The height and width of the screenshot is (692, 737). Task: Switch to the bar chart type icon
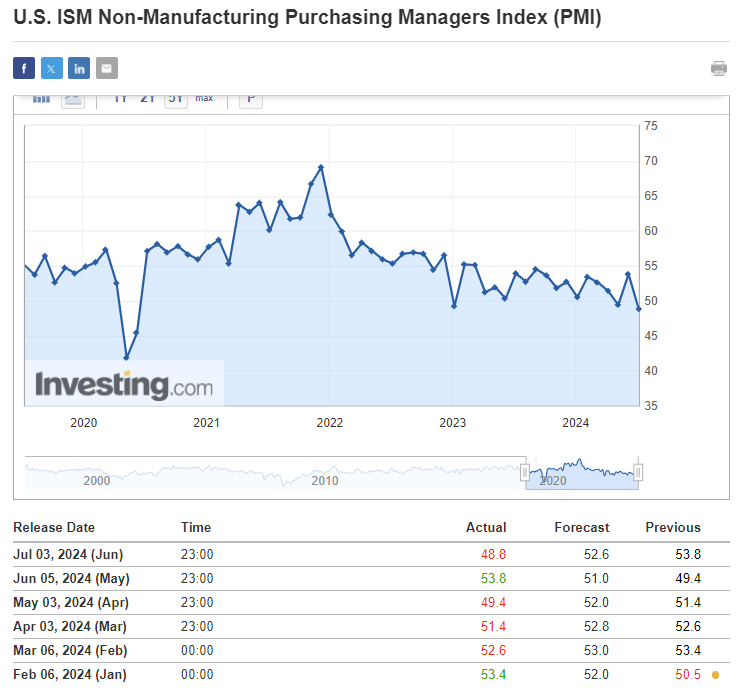(42, 98)
